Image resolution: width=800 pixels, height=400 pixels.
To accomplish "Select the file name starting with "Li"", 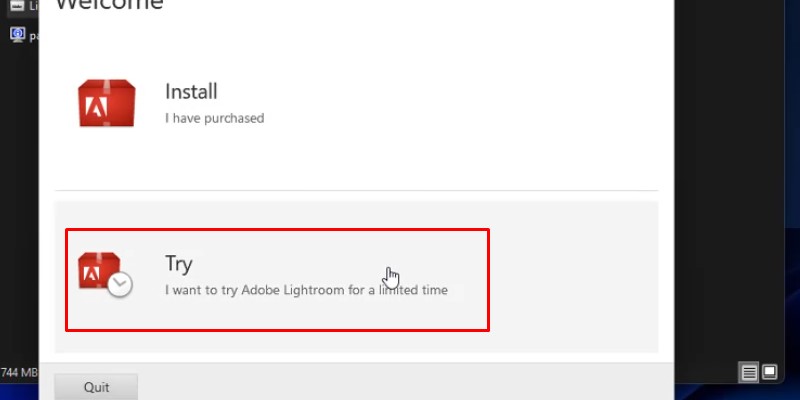I will coord(33,6).
